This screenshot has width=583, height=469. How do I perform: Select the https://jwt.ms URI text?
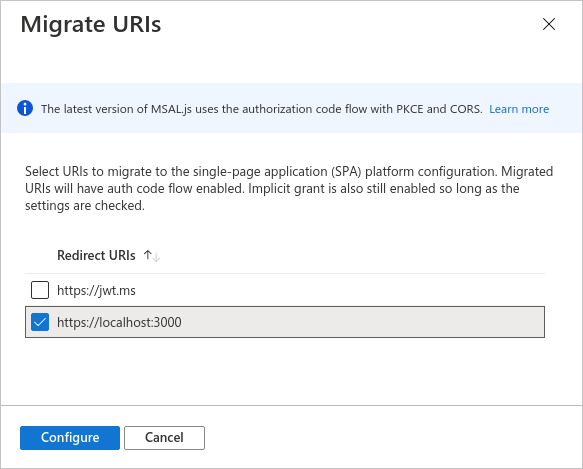click(x=96, y=290)
